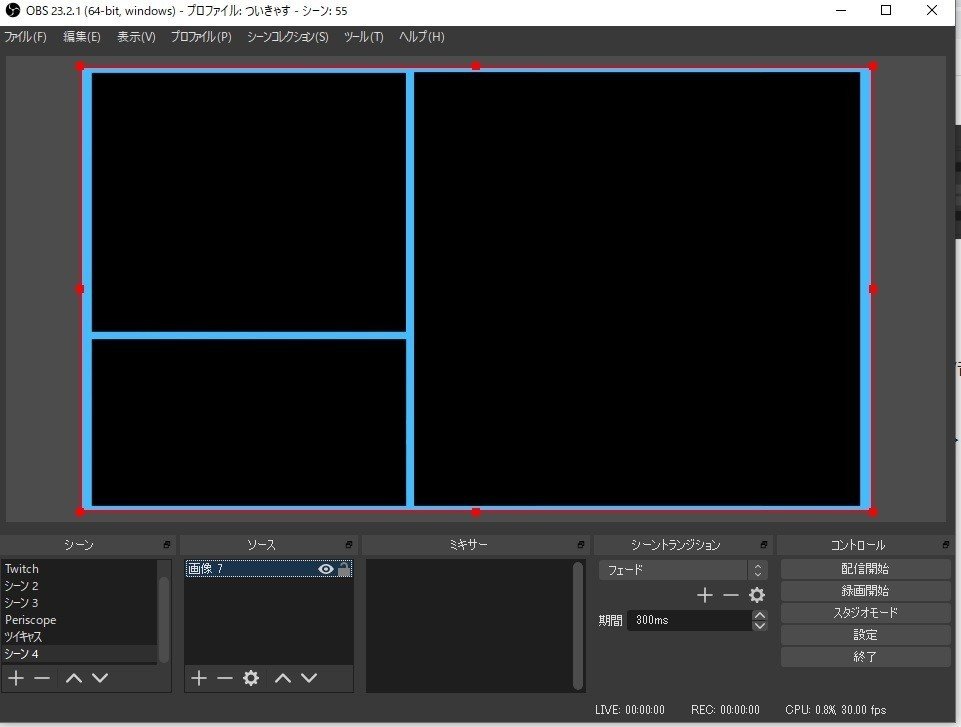Screen dimensions: 961x727
Task: Start streaming with 配信開始 button
Action: pyautogui.click(x=865, y=569)
